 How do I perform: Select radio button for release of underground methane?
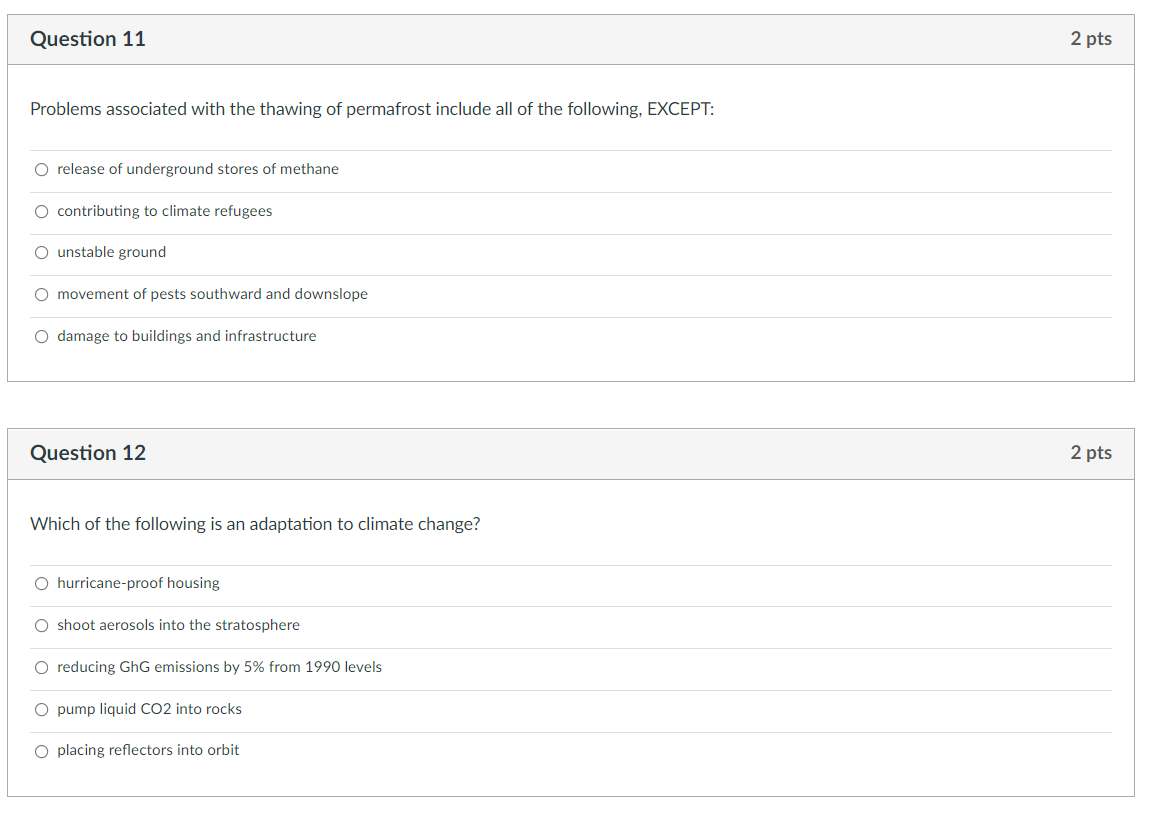[x=41, y=170]
